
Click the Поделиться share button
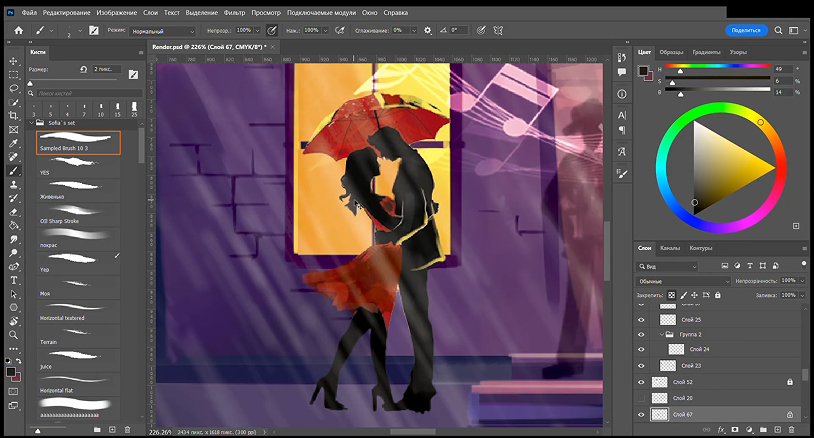pos(747,31)
